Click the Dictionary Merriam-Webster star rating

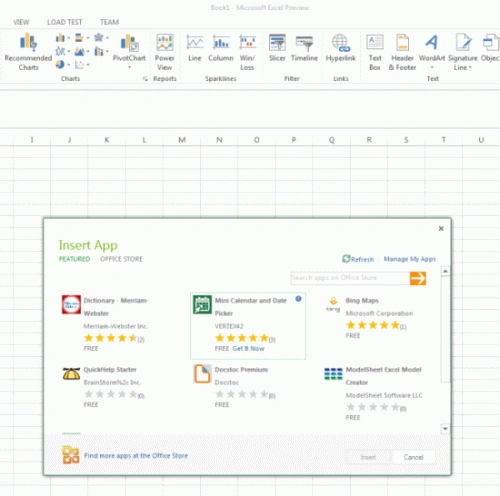click(111, 338)
